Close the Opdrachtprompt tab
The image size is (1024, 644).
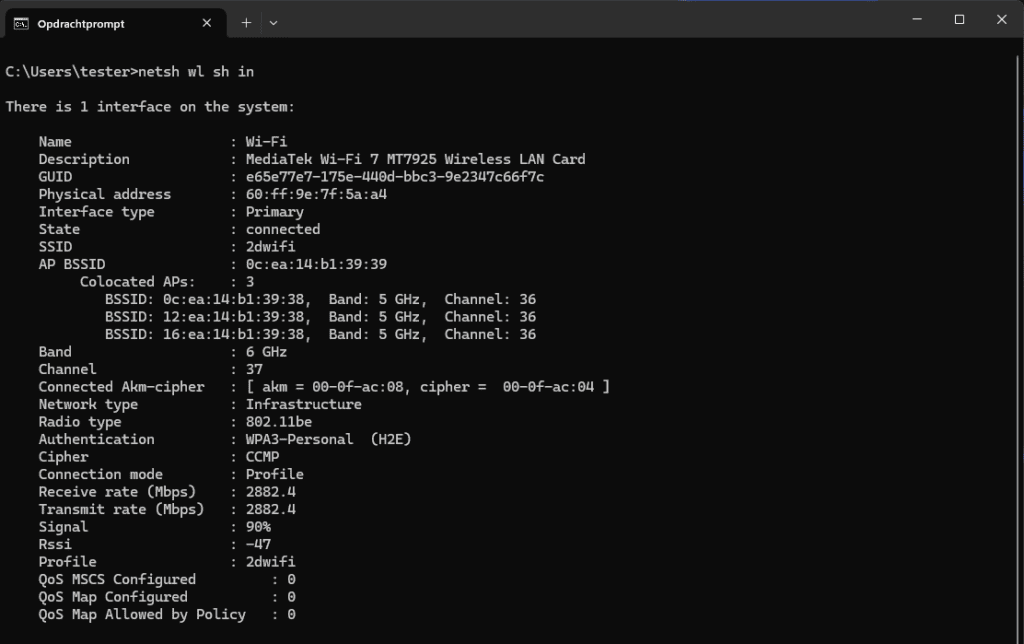coord(207,23)
